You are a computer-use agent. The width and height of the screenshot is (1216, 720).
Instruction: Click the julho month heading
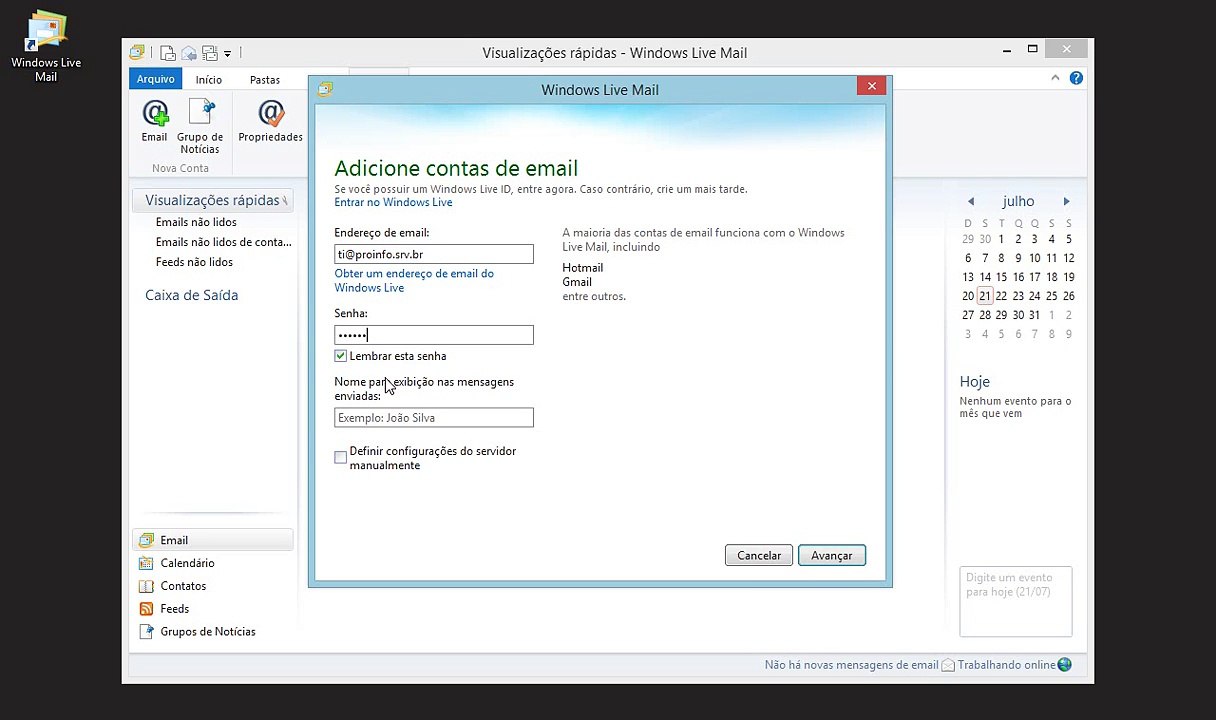pyautogui.click(x=1018, y=201)
